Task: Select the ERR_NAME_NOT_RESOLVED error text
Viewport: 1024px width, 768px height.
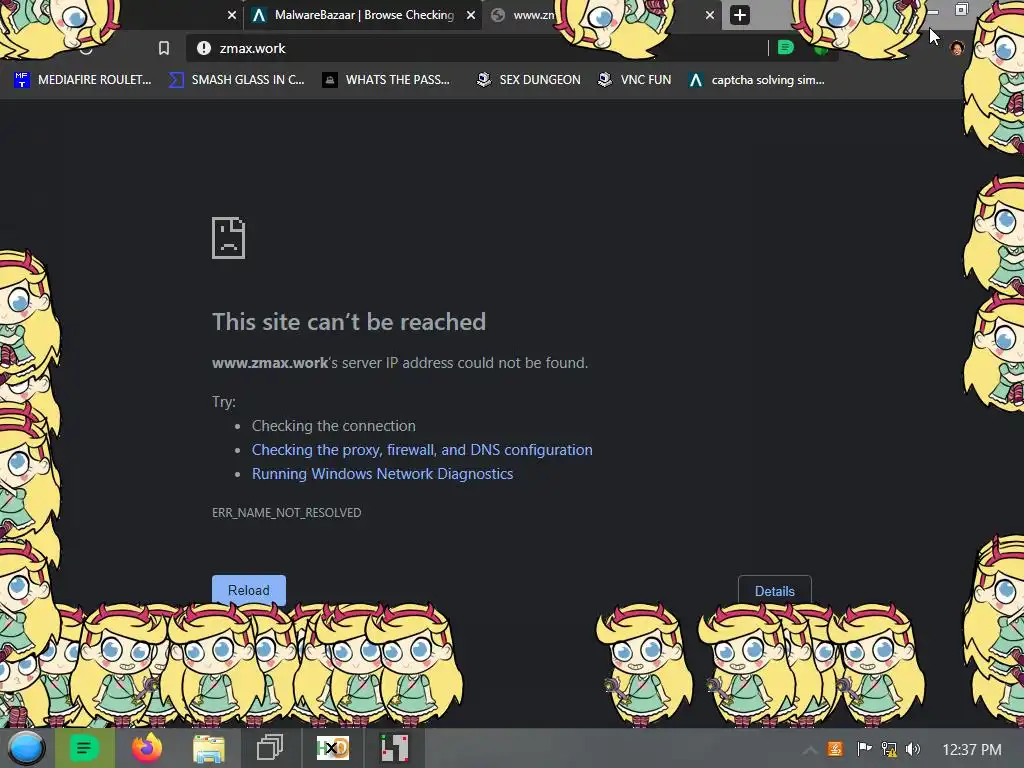Action: coord(286,513)
